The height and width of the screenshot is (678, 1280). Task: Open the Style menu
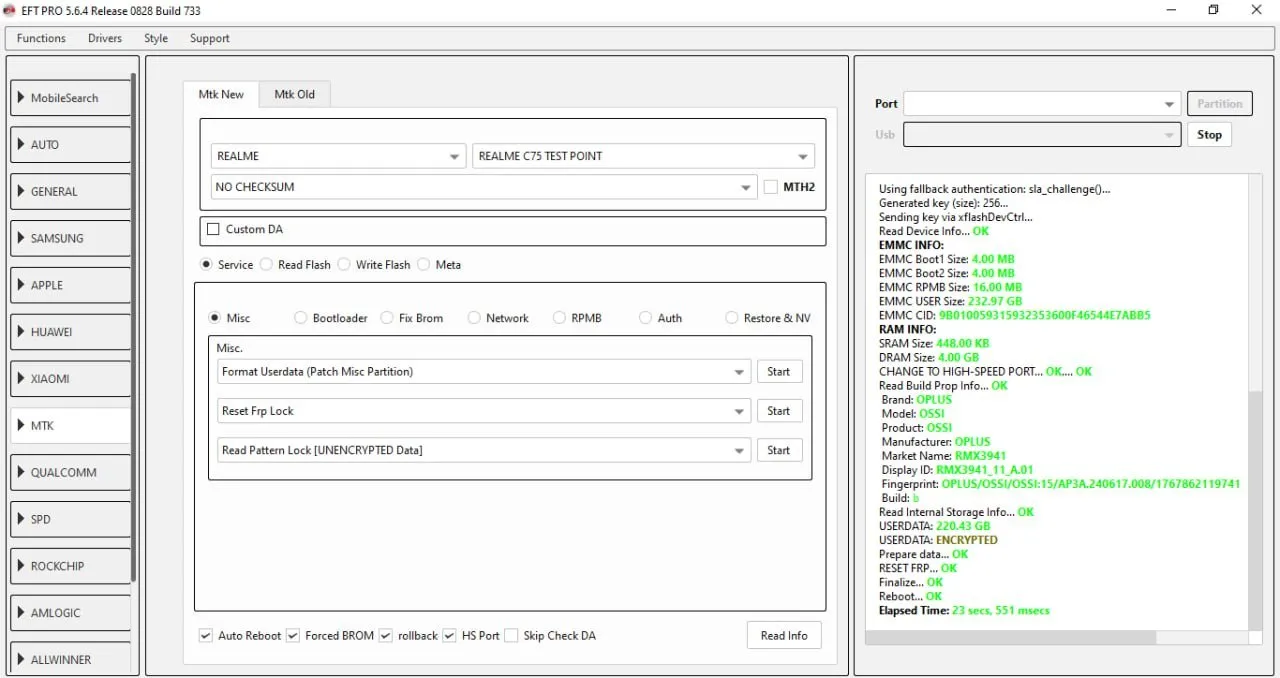(x=156, y=38)
